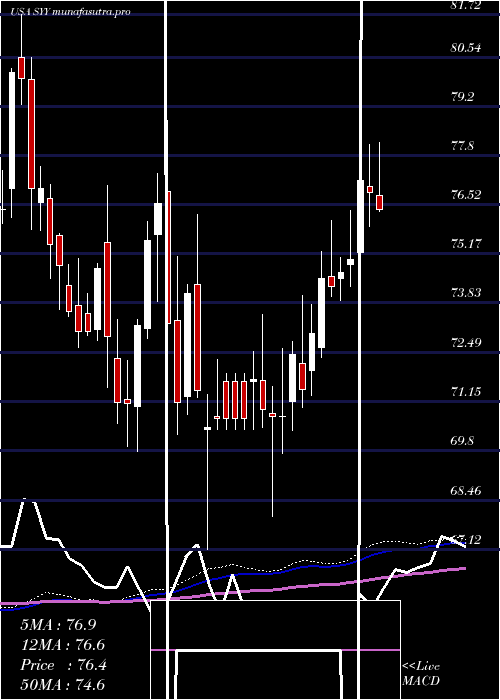Click the 68.46 price axis label
Viewport: 500px width, 700px height.
[466, 490]
